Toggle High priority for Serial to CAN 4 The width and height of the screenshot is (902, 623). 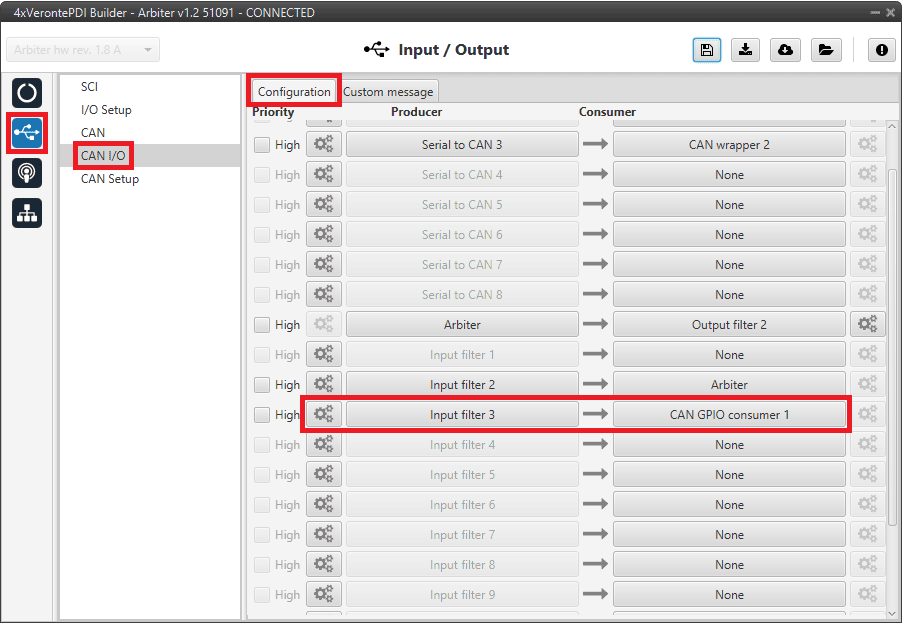pyautogui.click(x=262, y=175)
